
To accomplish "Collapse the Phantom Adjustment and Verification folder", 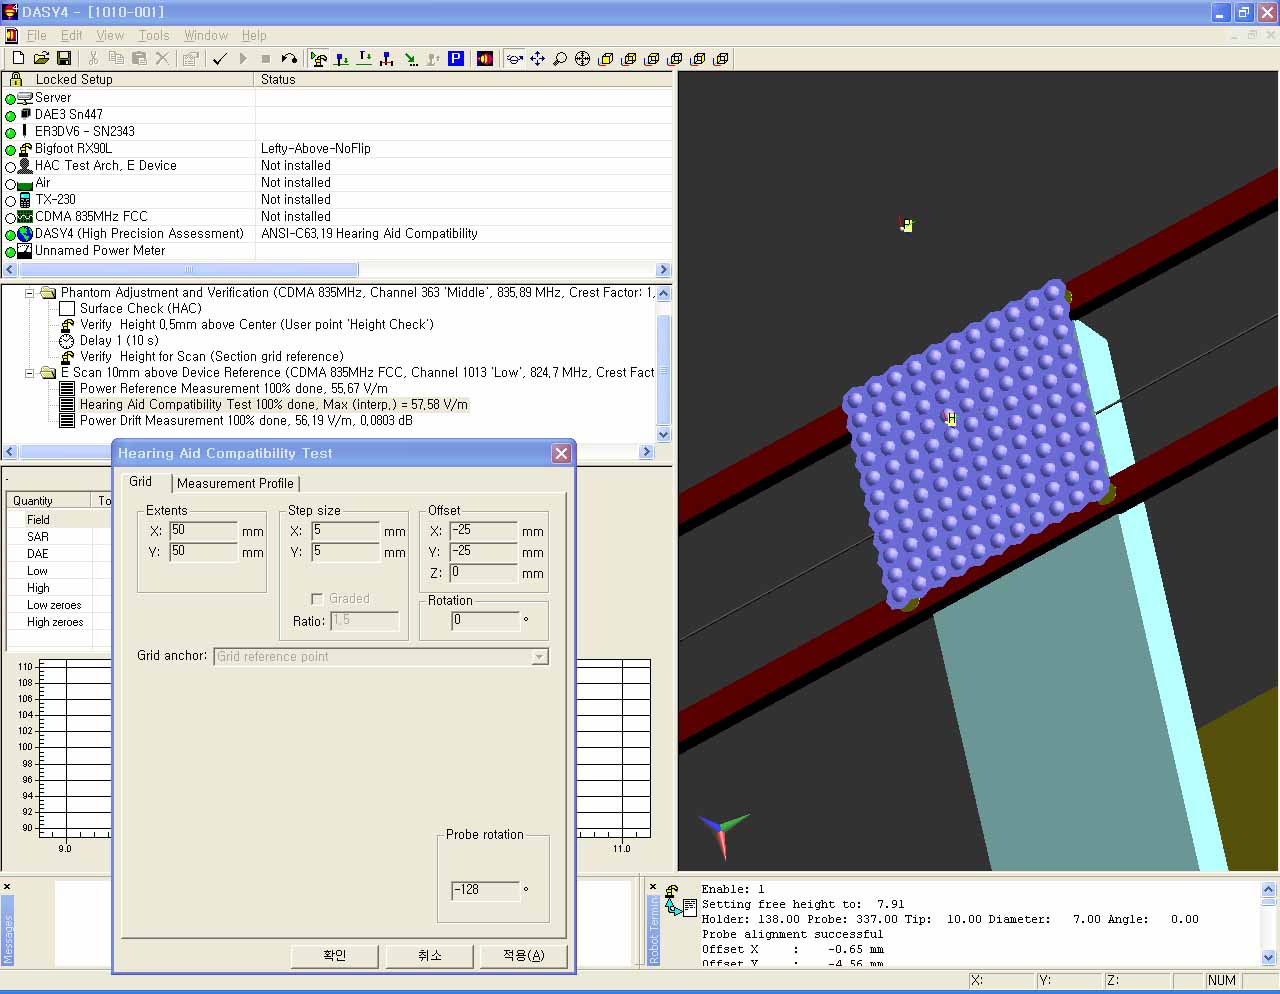I will pos(30,293).
